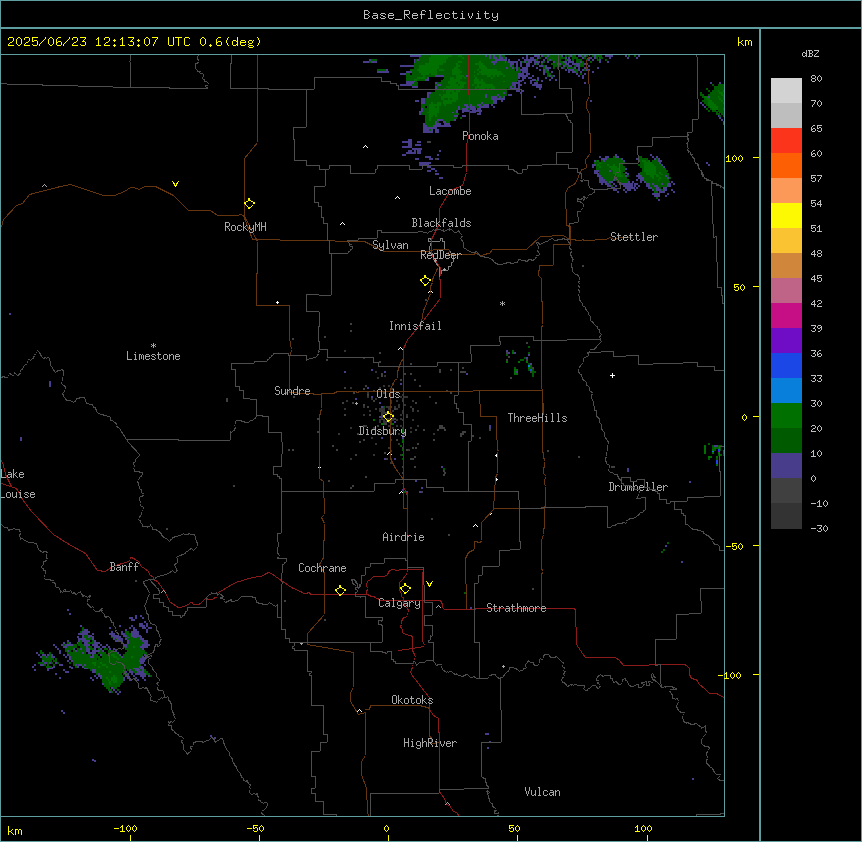Click the -30 value on the dBZ legend
862x842 pixels.
tap(819, 528)
